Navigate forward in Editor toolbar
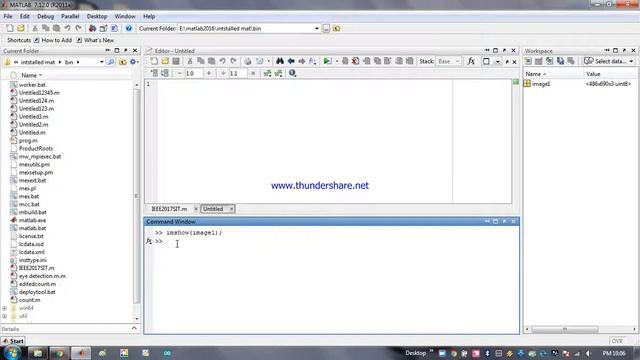Screen dimensions: 640x360 tap(302, 61)
